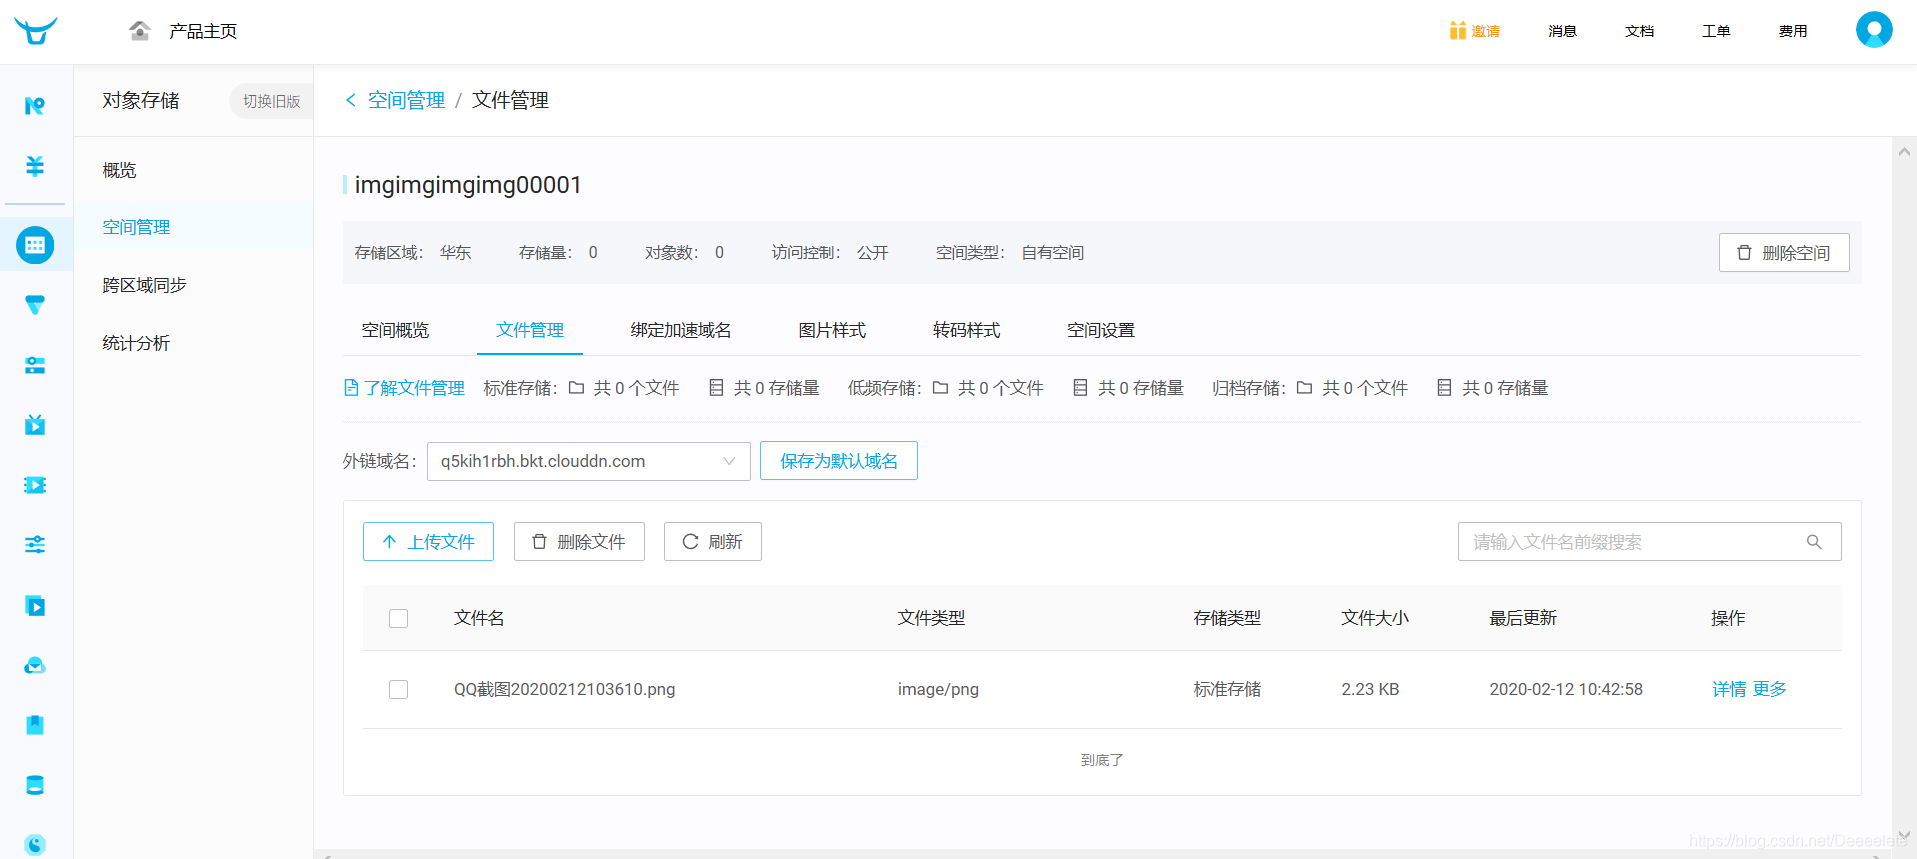Open the database cylinder sidebar icon
Viewport: 1917px width, 859px height.
35,785
